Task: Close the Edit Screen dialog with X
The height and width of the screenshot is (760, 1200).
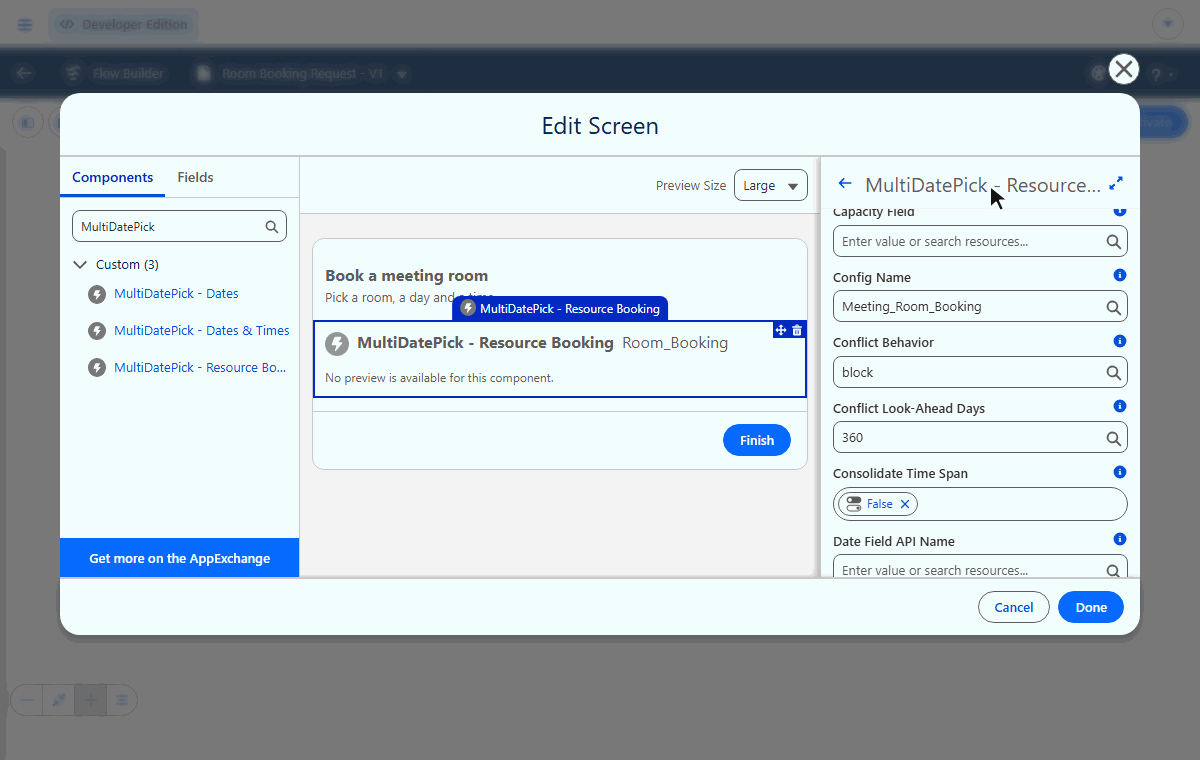Action: 1125,69
